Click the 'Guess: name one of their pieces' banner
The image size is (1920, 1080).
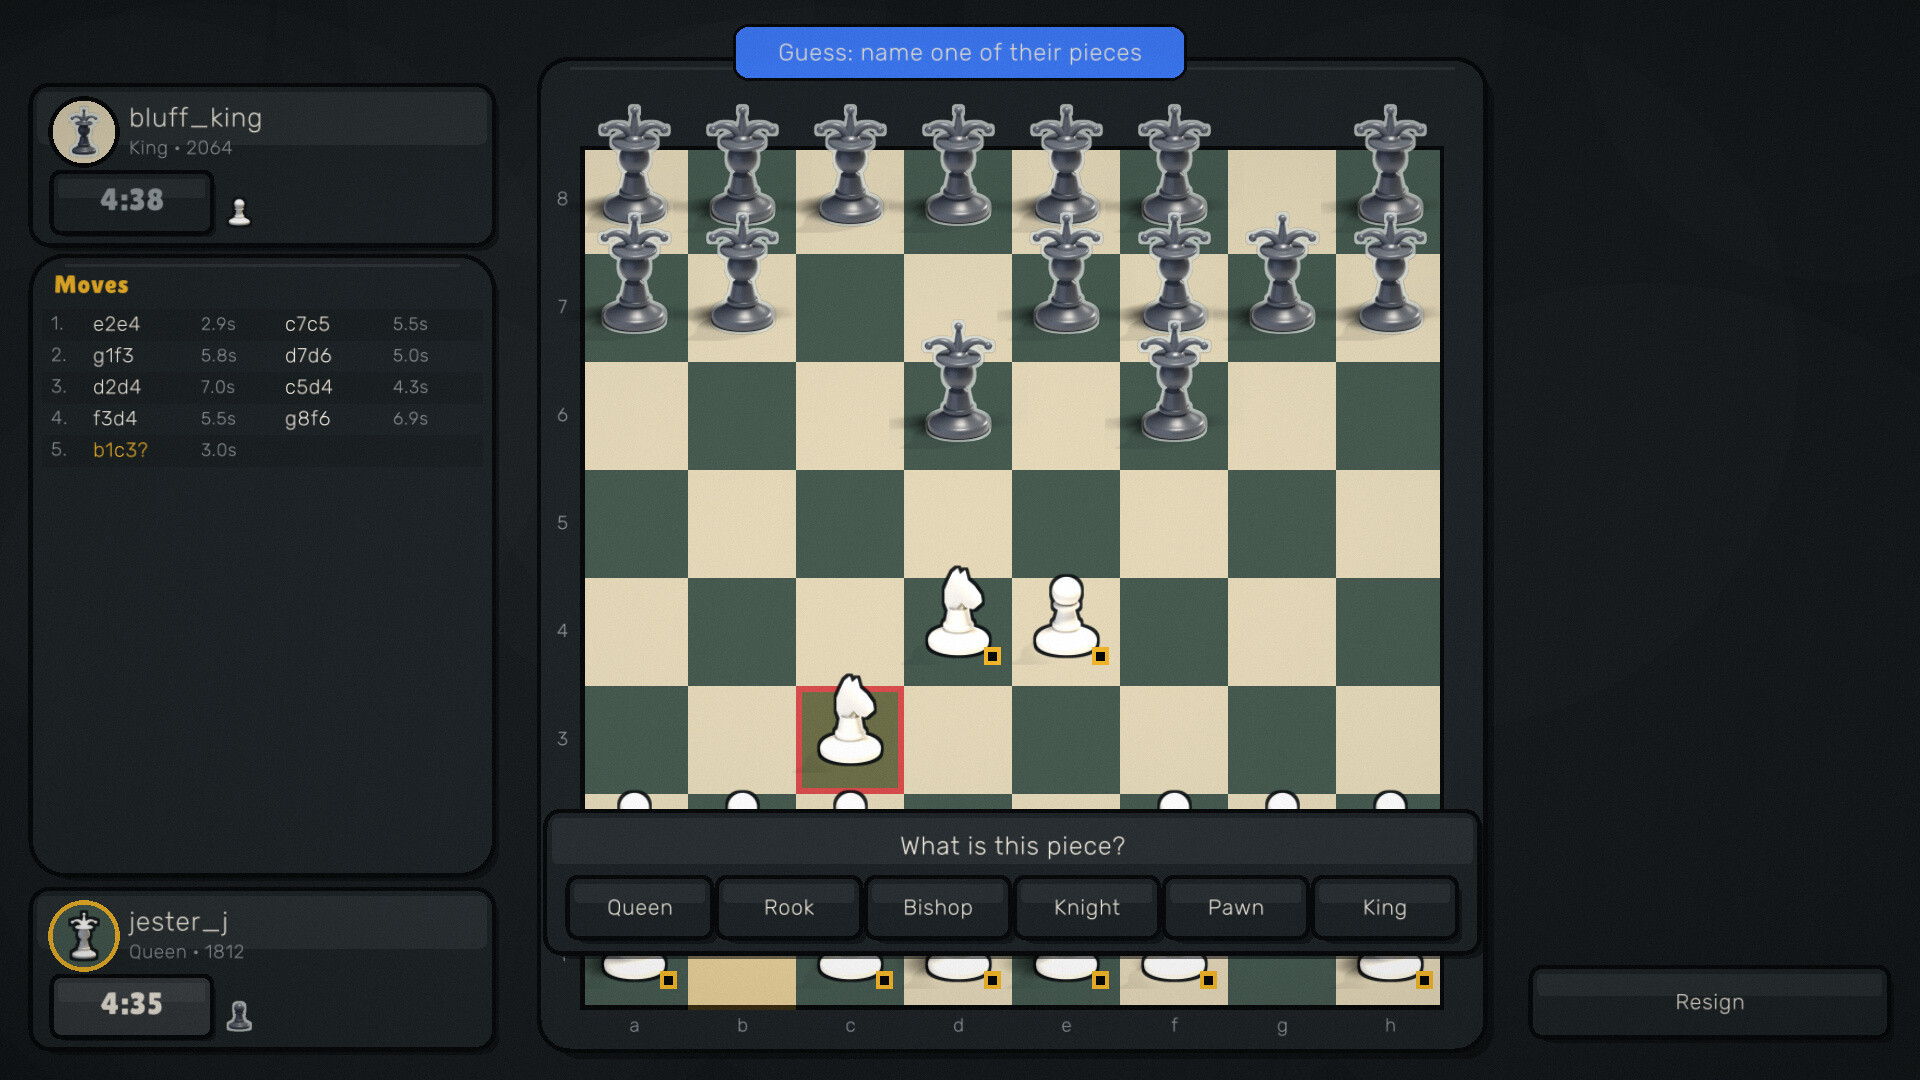tap(960, 53)
